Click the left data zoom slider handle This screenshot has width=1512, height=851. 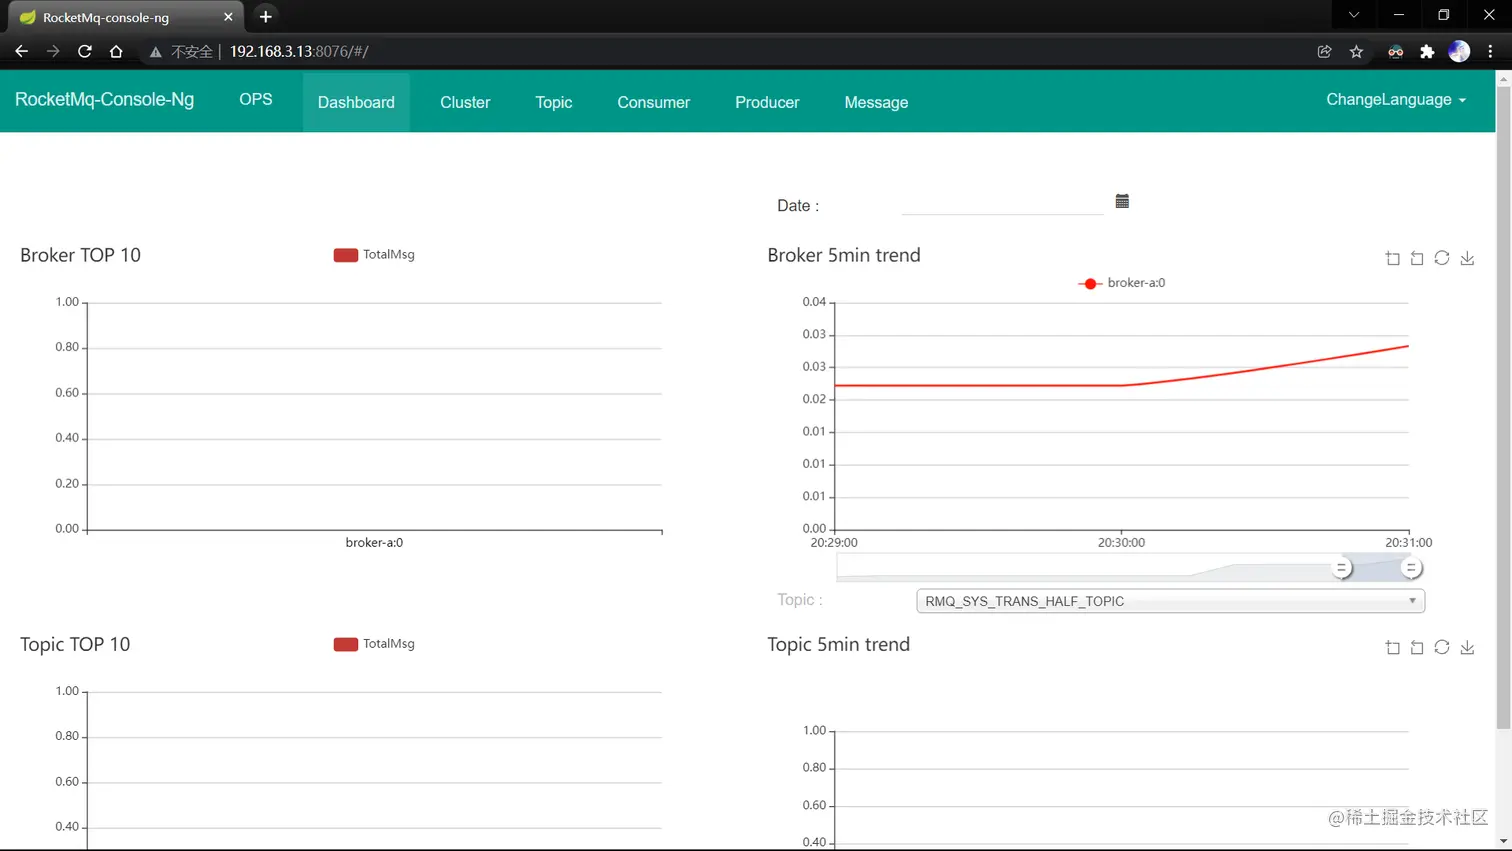pos(1342,568)
